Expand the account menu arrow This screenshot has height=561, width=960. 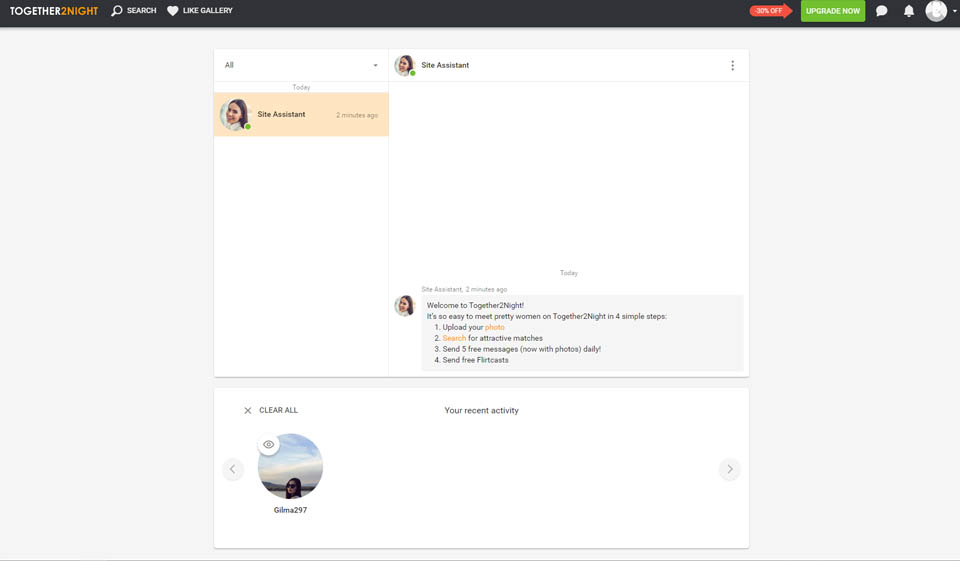(x=954, y=12)
